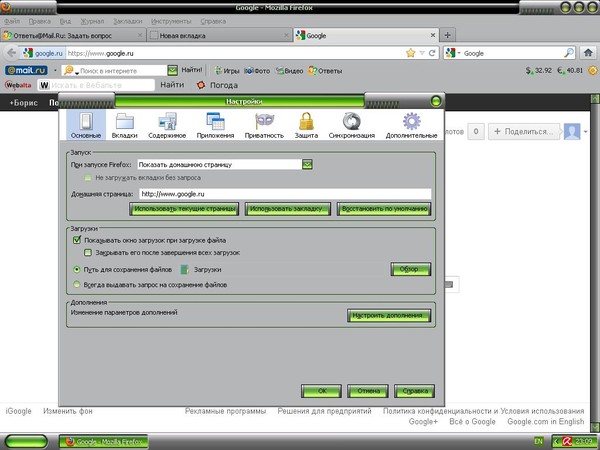
Task: Click the bookmark star in address bar
Action: [x=411, y=53]
